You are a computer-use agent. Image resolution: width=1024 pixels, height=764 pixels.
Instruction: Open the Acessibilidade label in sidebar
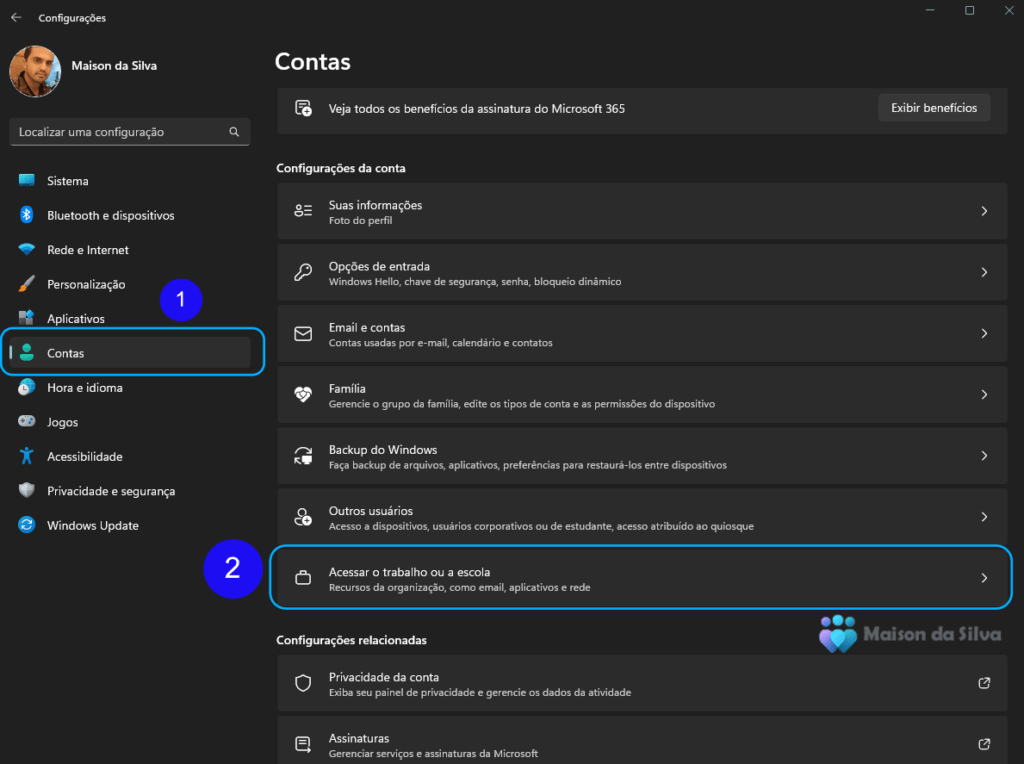pyautogui.click(x=85, y=456)
